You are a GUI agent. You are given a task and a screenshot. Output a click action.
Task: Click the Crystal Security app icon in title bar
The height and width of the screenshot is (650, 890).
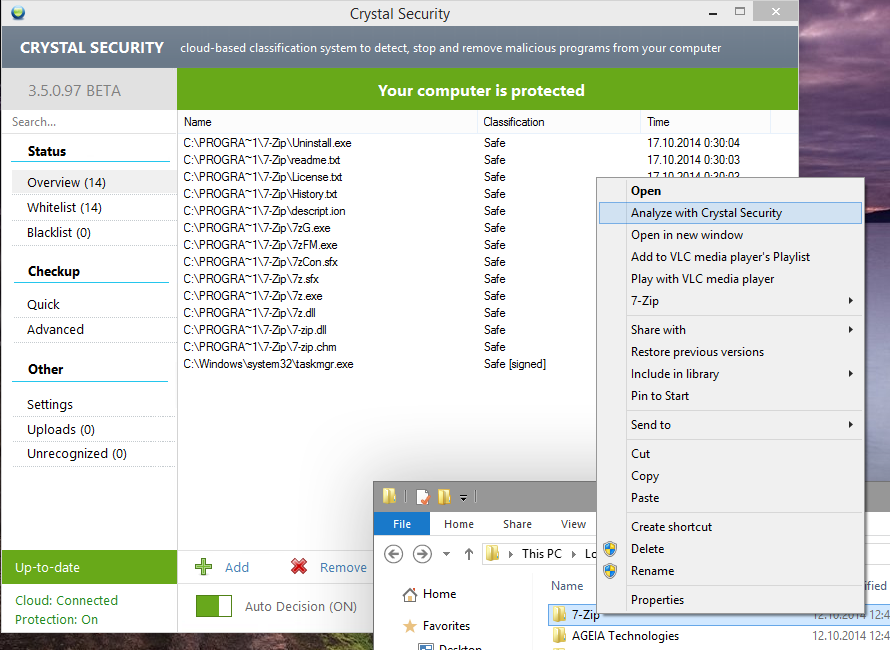click(18, 12)
